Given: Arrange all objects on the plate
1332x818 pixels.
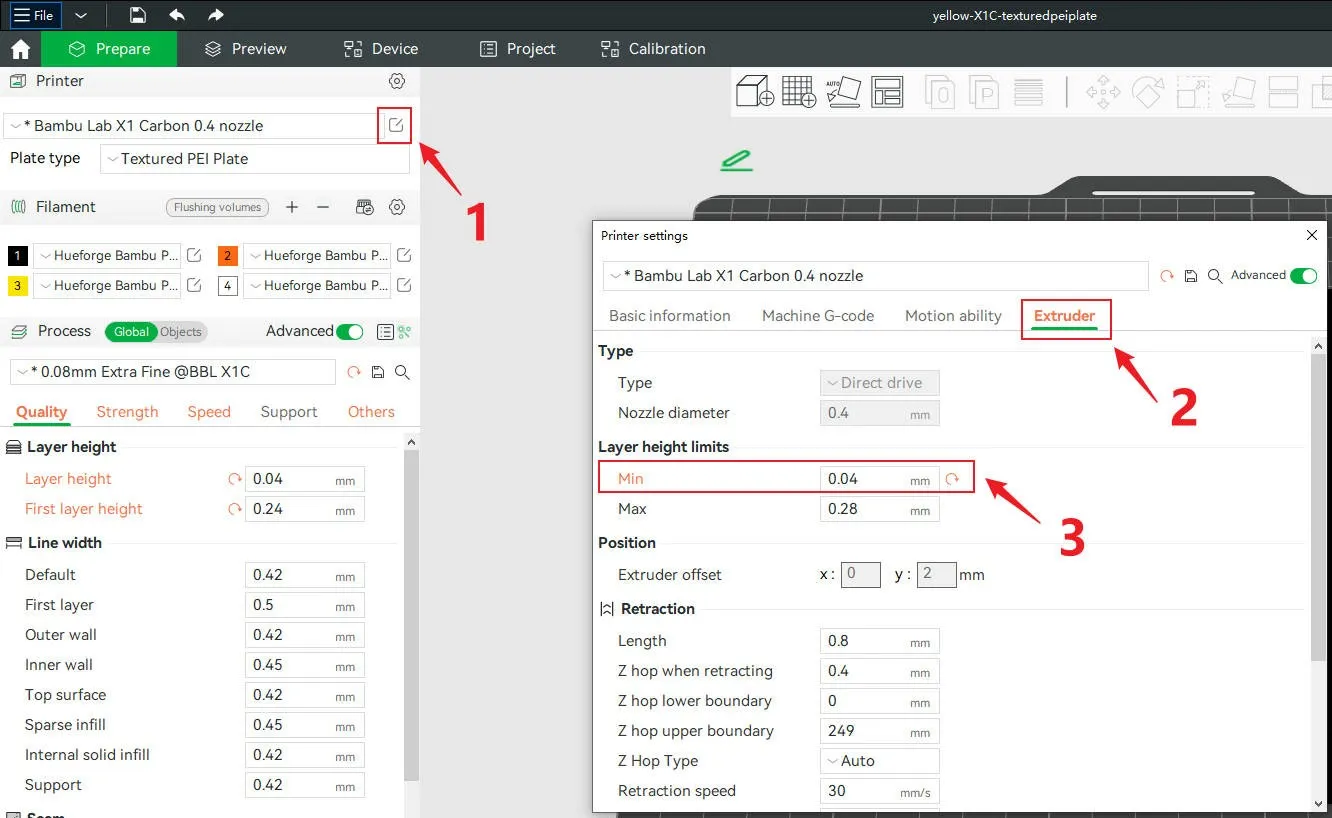Looking at the screenshot, I should (x=887, y=91).
